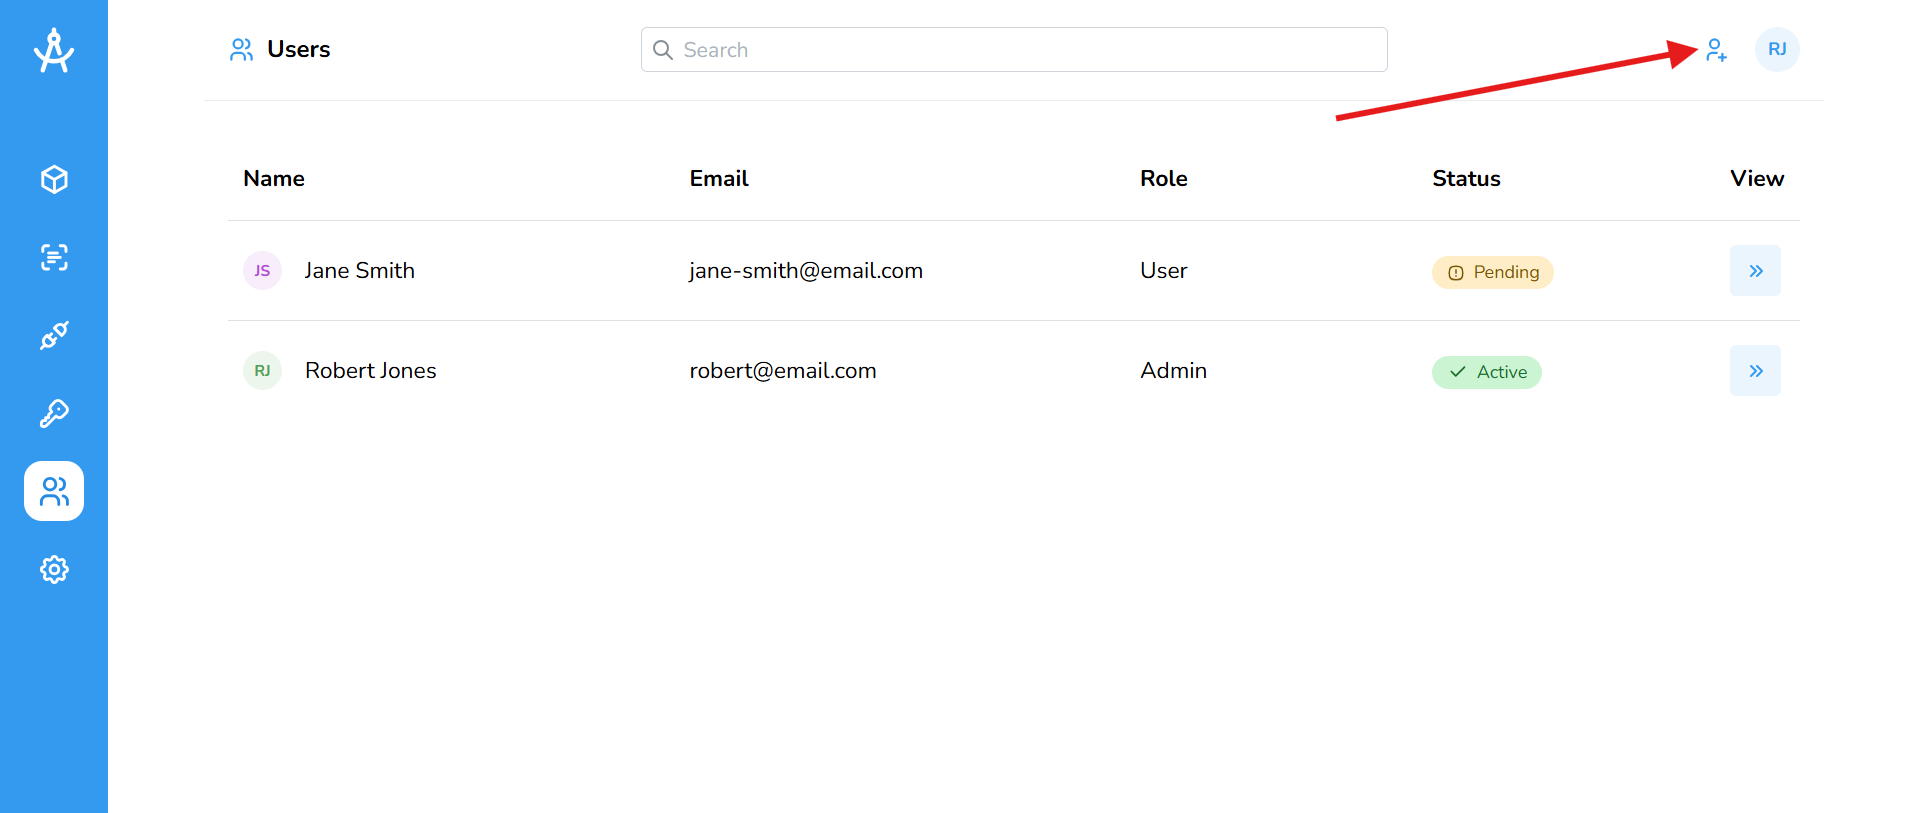
Task: Open the key icon in the sidebar
Action: (54, 413)
